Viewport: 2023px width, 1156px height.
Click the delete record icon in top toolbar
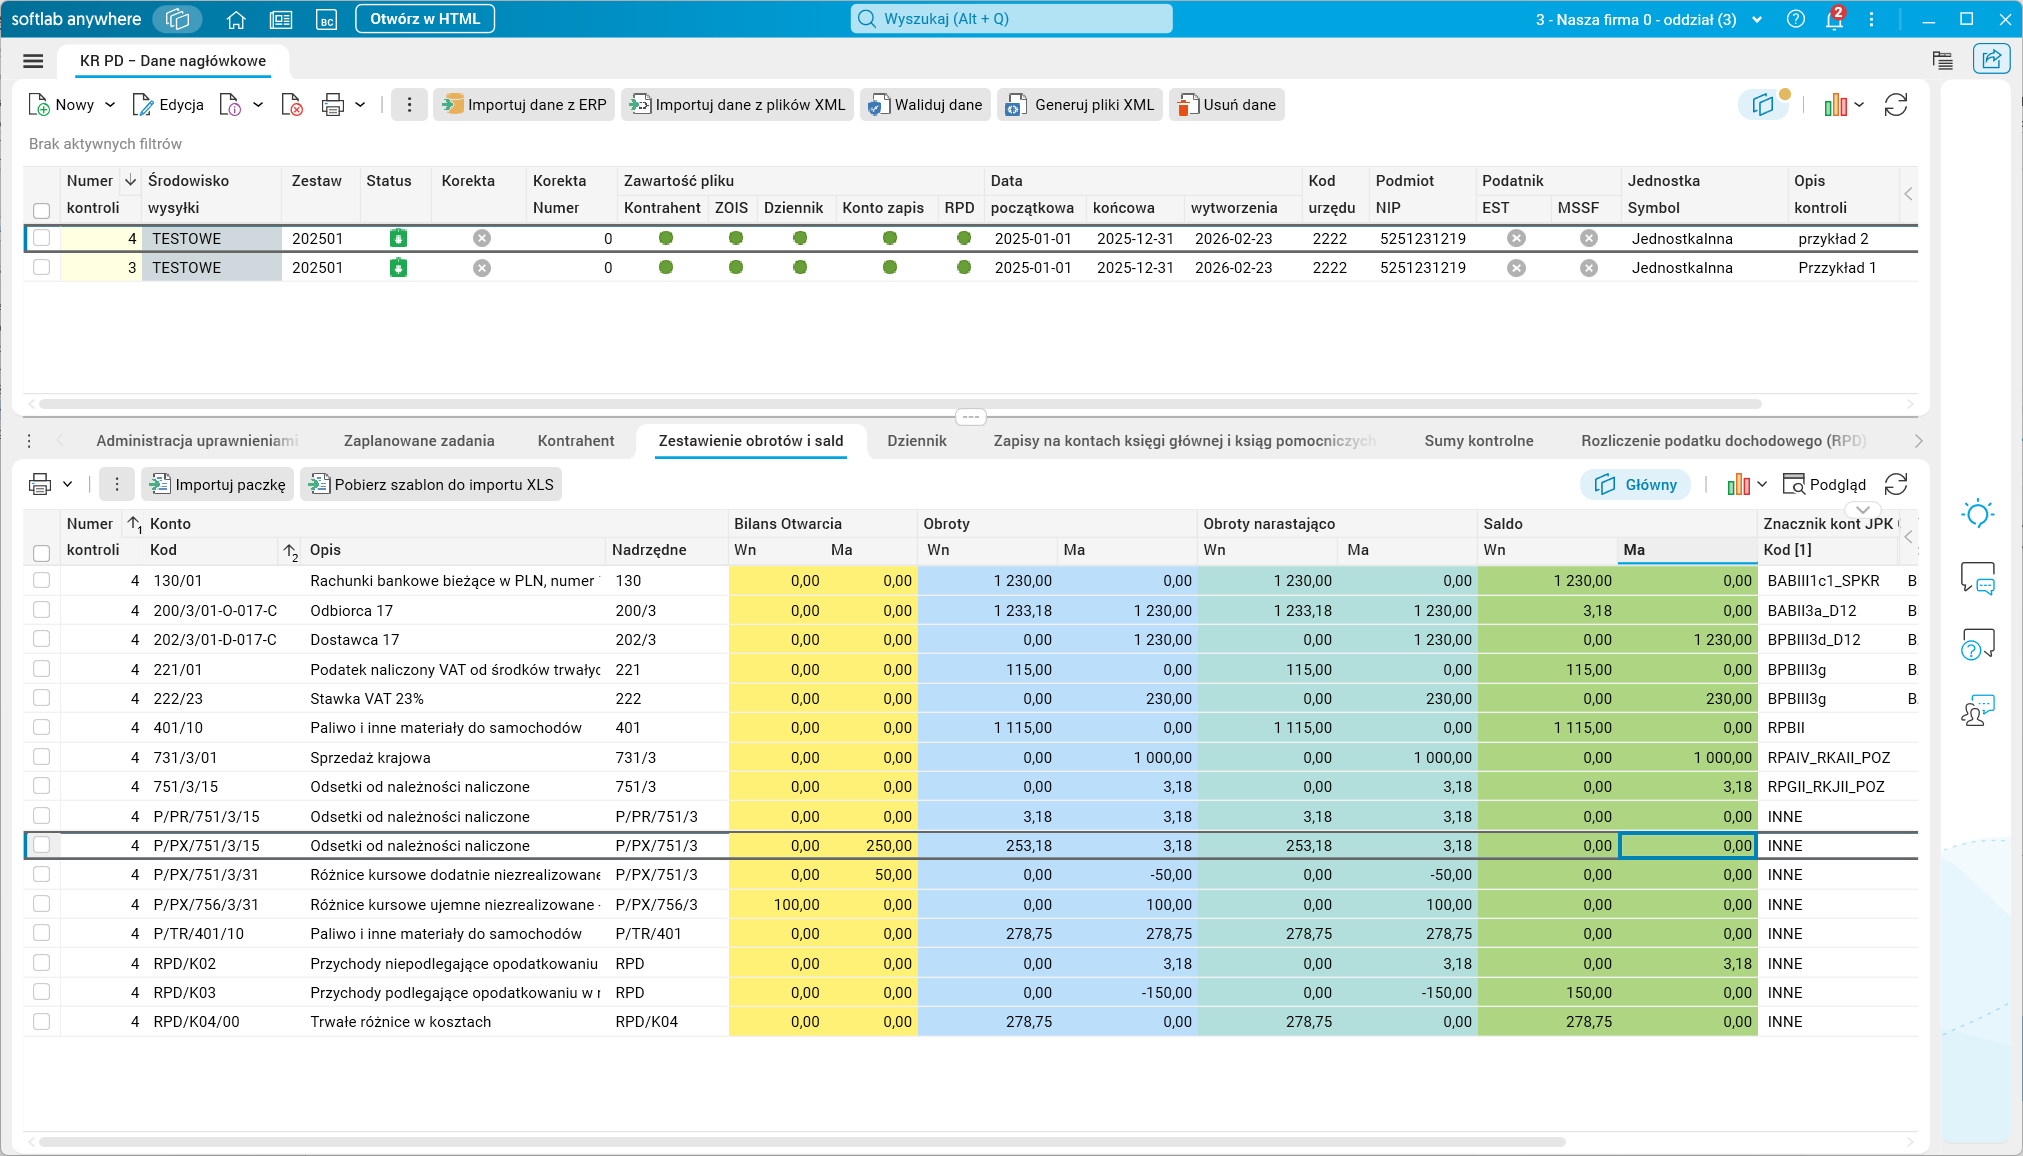pos(292,105)
